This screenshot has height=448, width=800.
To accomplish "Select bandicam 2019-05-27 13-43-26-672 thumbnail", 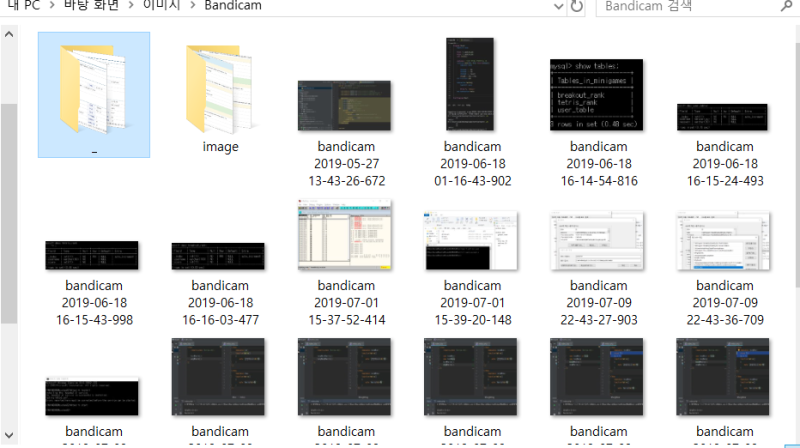I will (x=344, y=106).
